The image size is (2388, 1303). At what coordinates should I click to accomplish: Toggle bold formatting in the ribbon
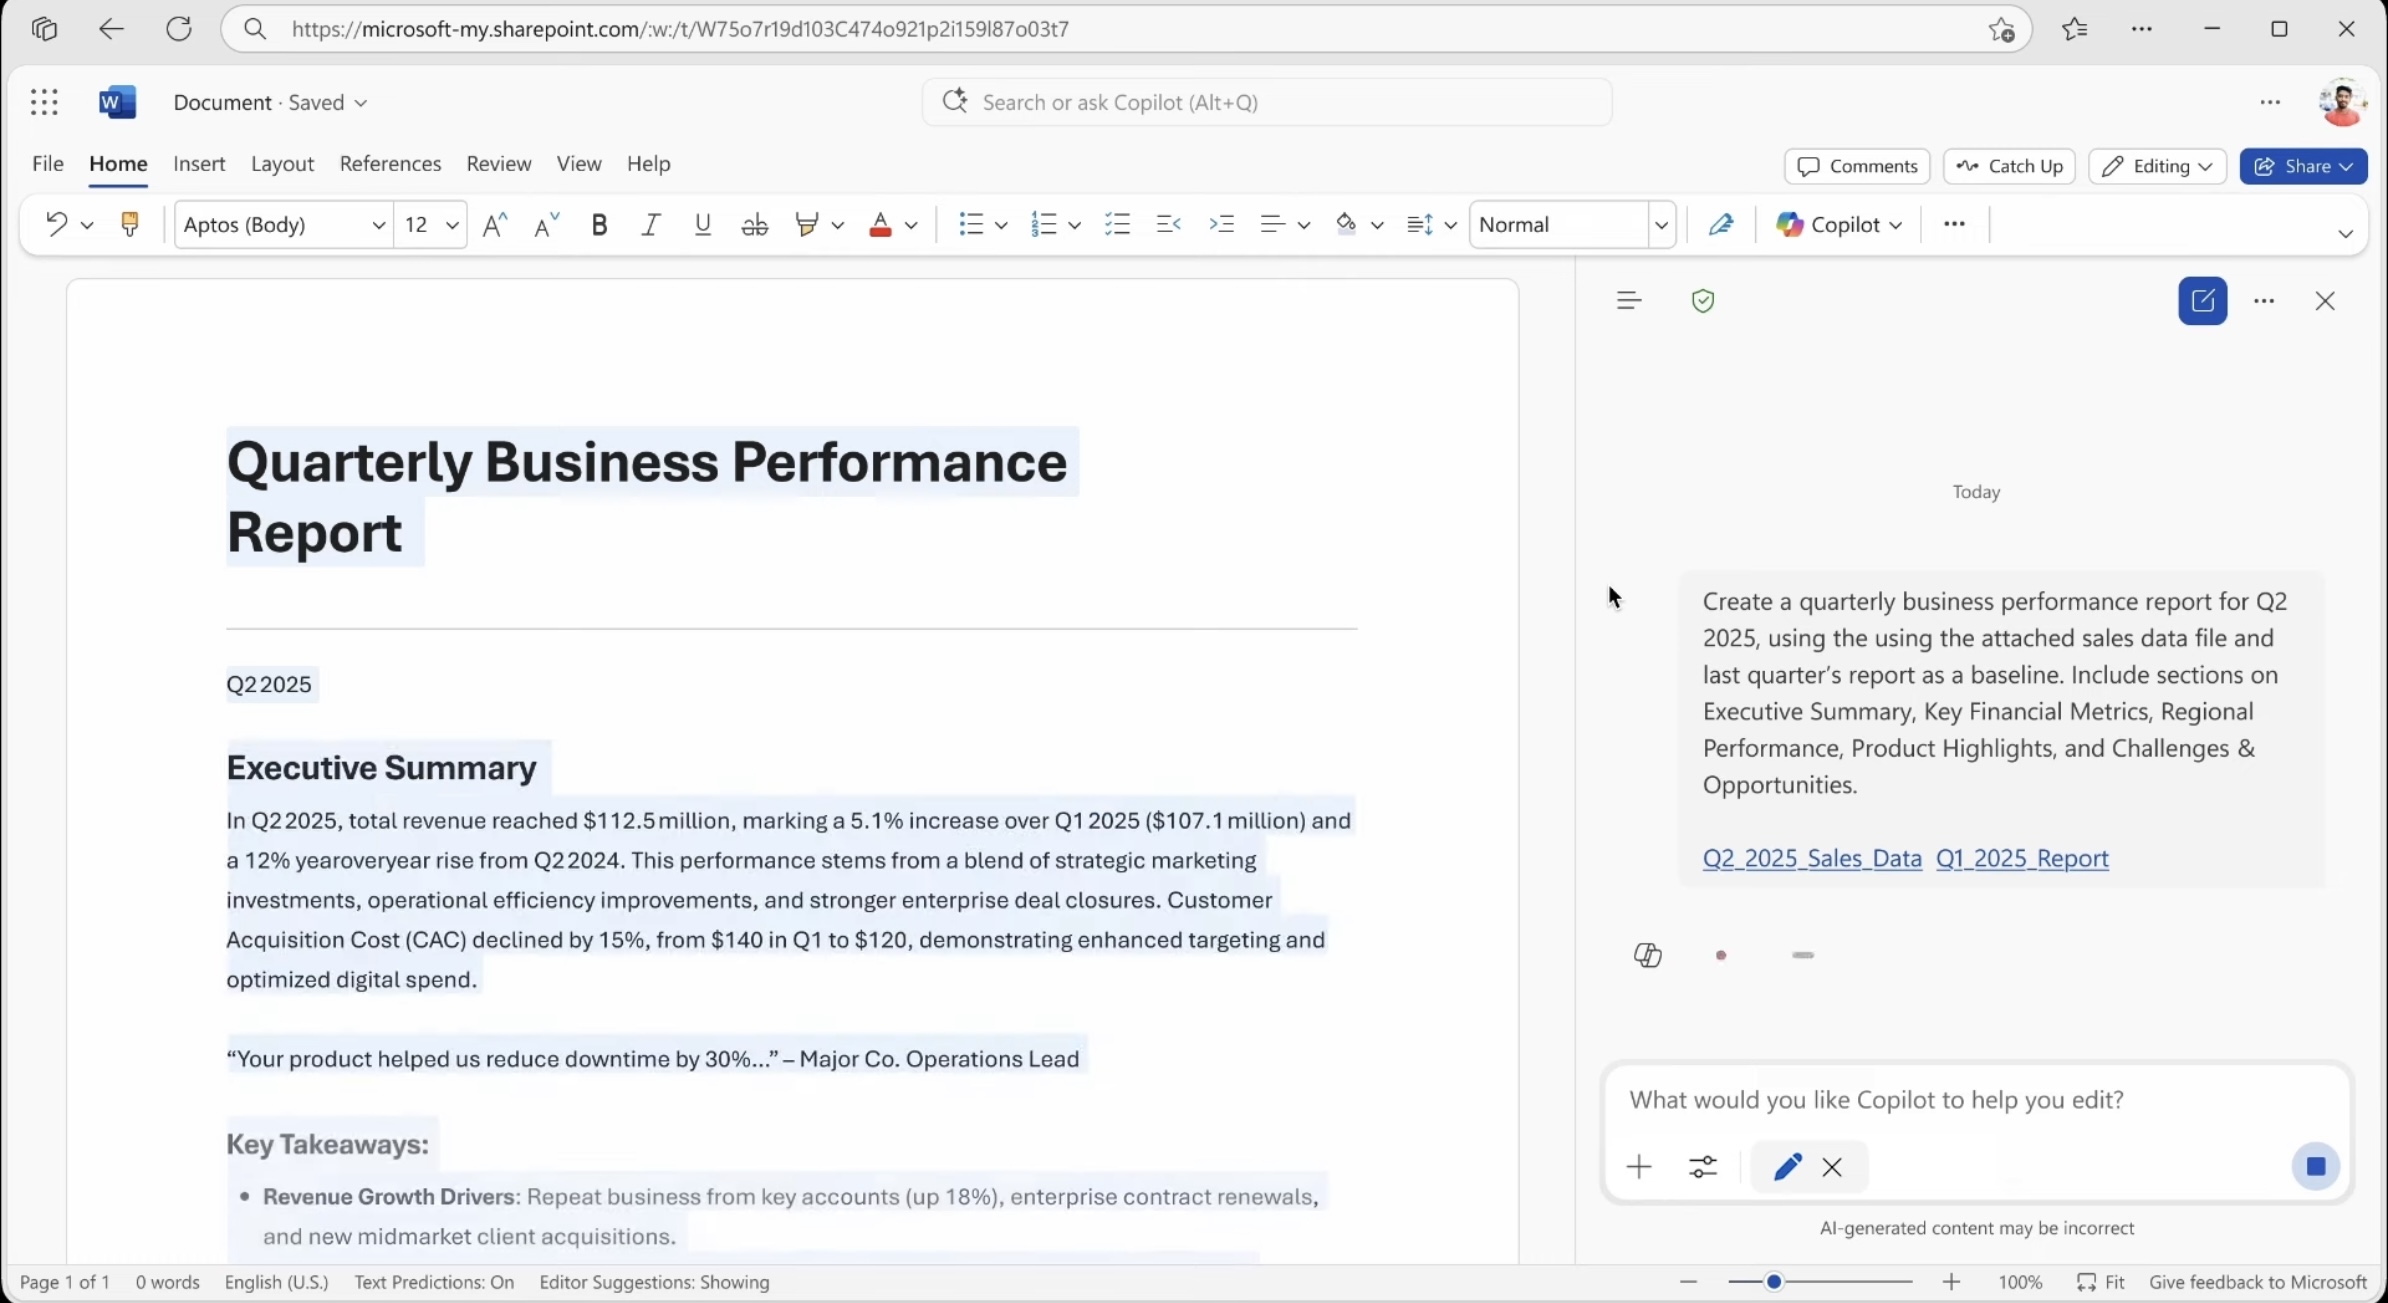[x=599, y=224]
